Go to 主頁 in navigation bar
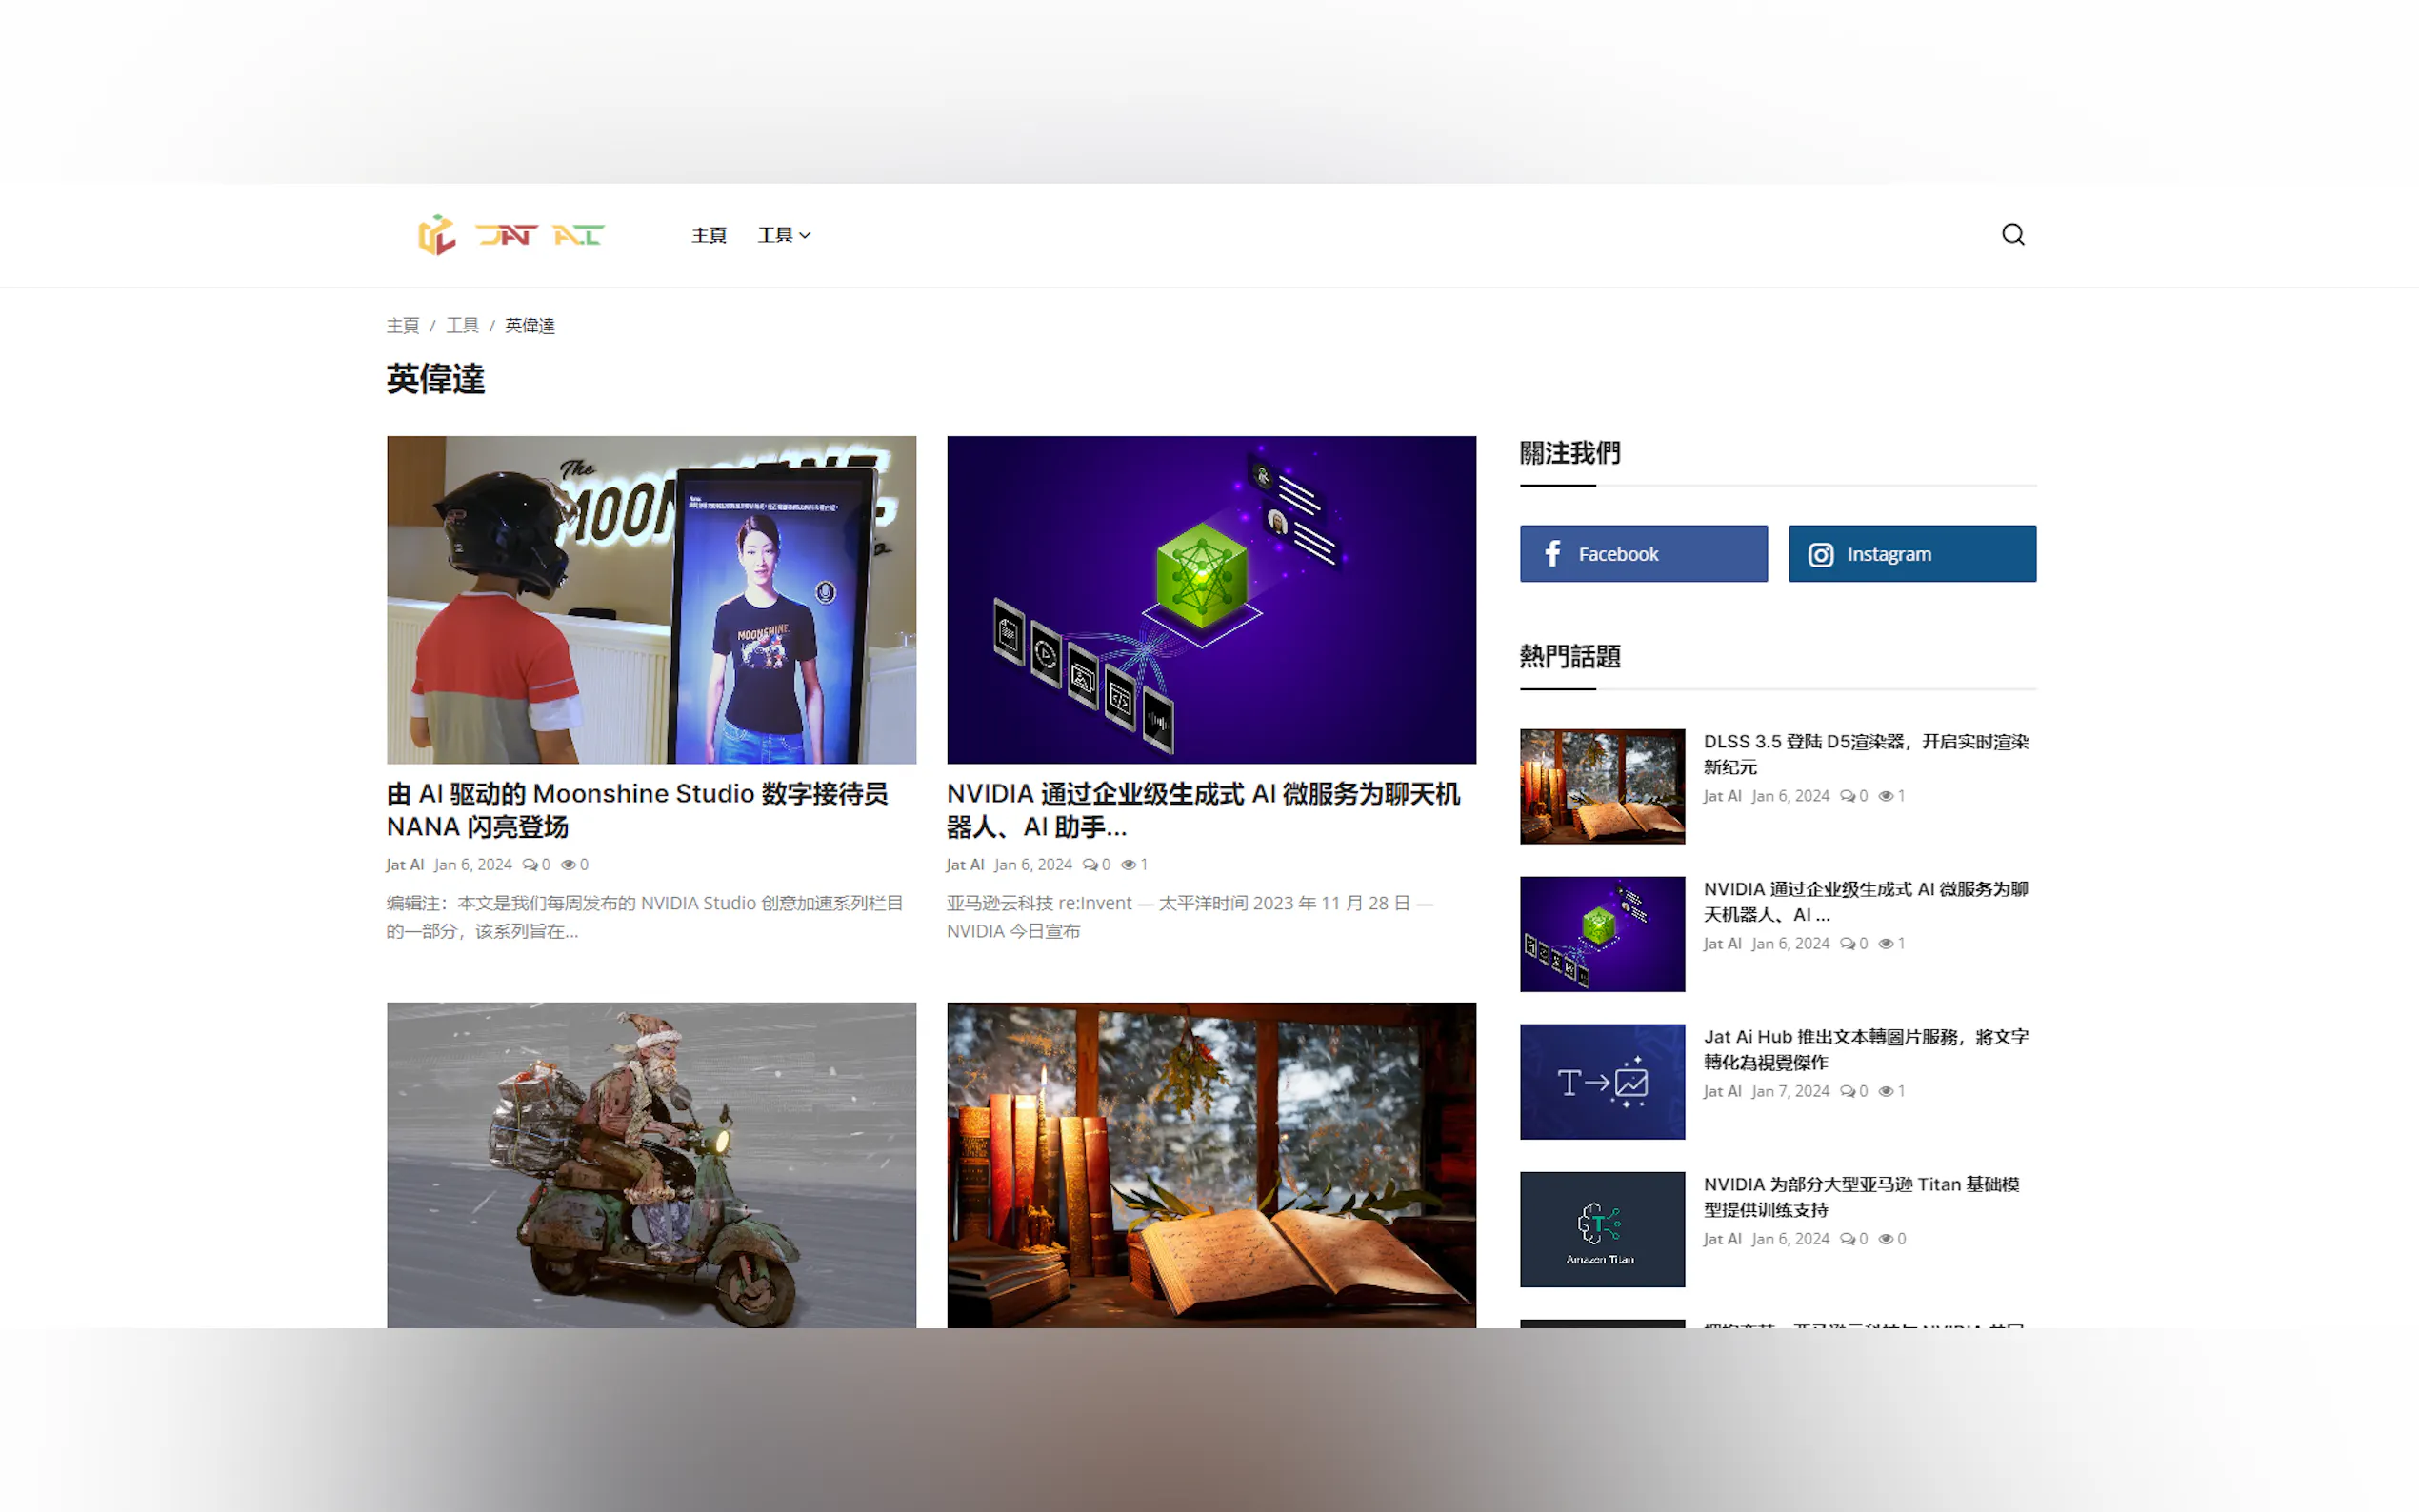The image size is (2419, 1512). pyautogui.click(x=708, y=235)
